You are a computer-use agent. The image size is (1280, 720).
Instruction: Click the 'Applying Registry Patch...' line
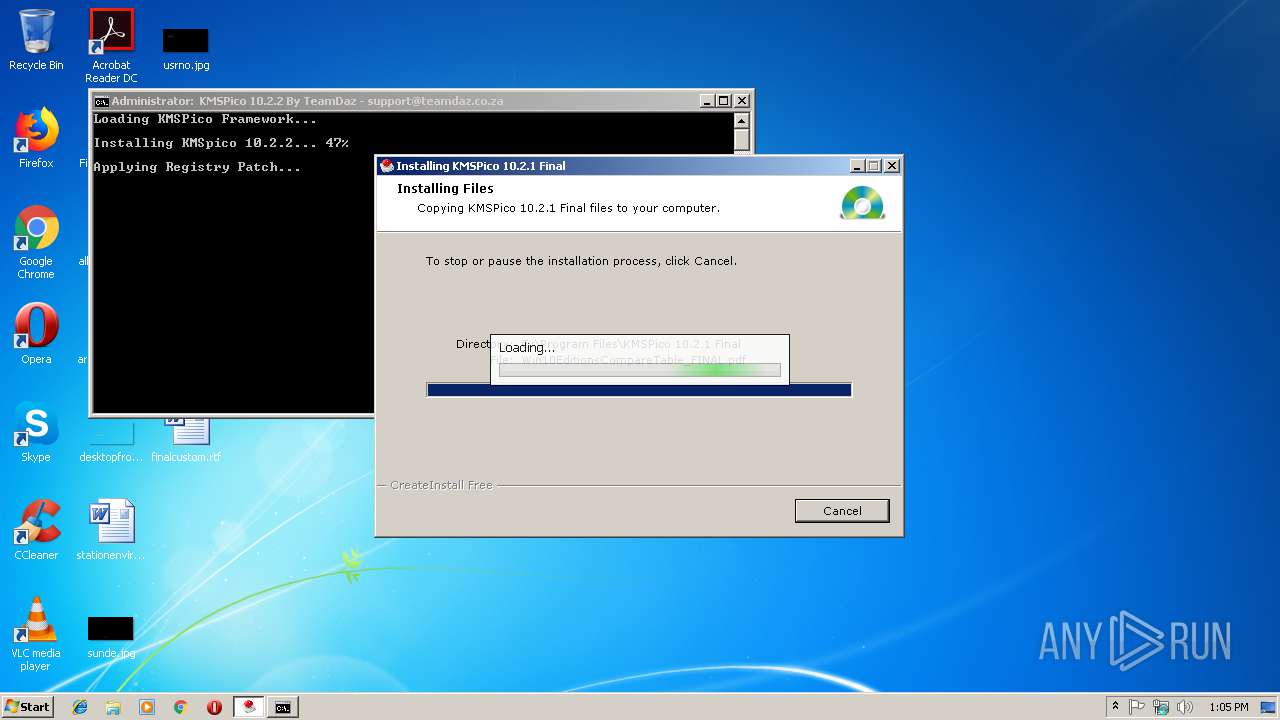click(x=197, y=167)
